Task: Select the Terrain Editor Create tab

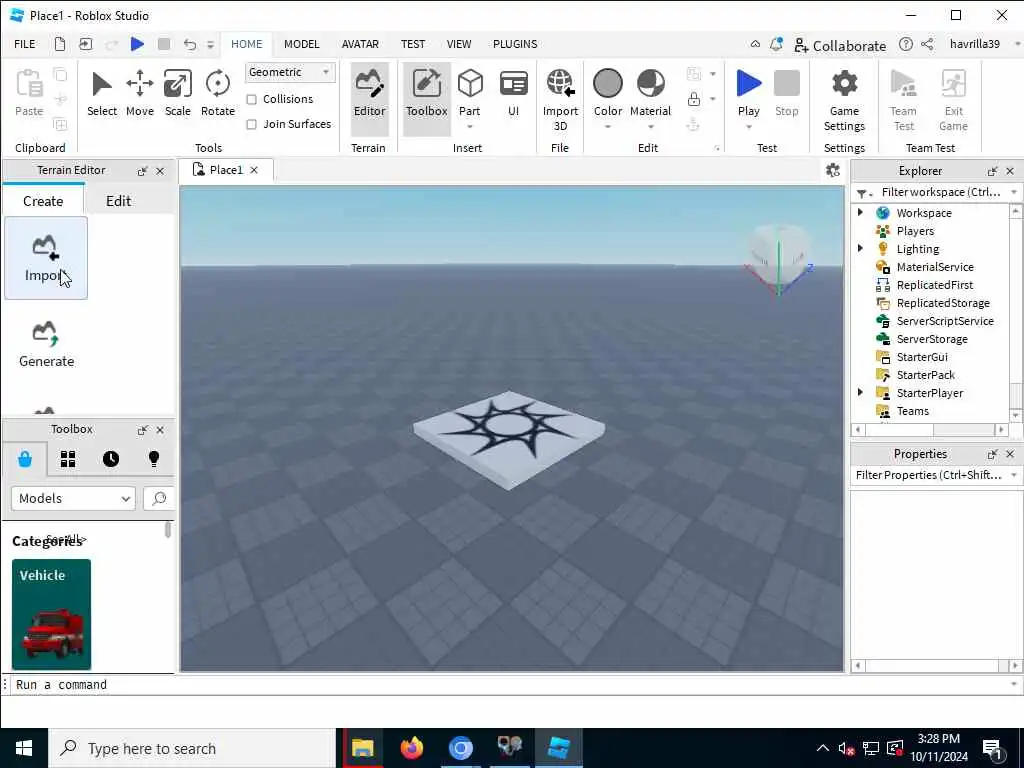Action: click(x=43, y=201)
